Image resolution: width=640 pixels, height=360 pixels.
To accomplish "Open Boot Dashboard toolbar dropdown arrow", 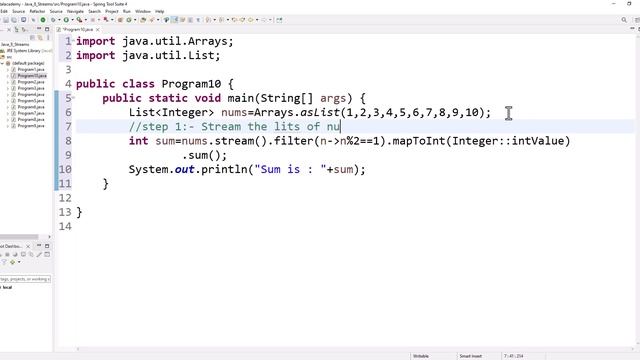I will point(19,262).
